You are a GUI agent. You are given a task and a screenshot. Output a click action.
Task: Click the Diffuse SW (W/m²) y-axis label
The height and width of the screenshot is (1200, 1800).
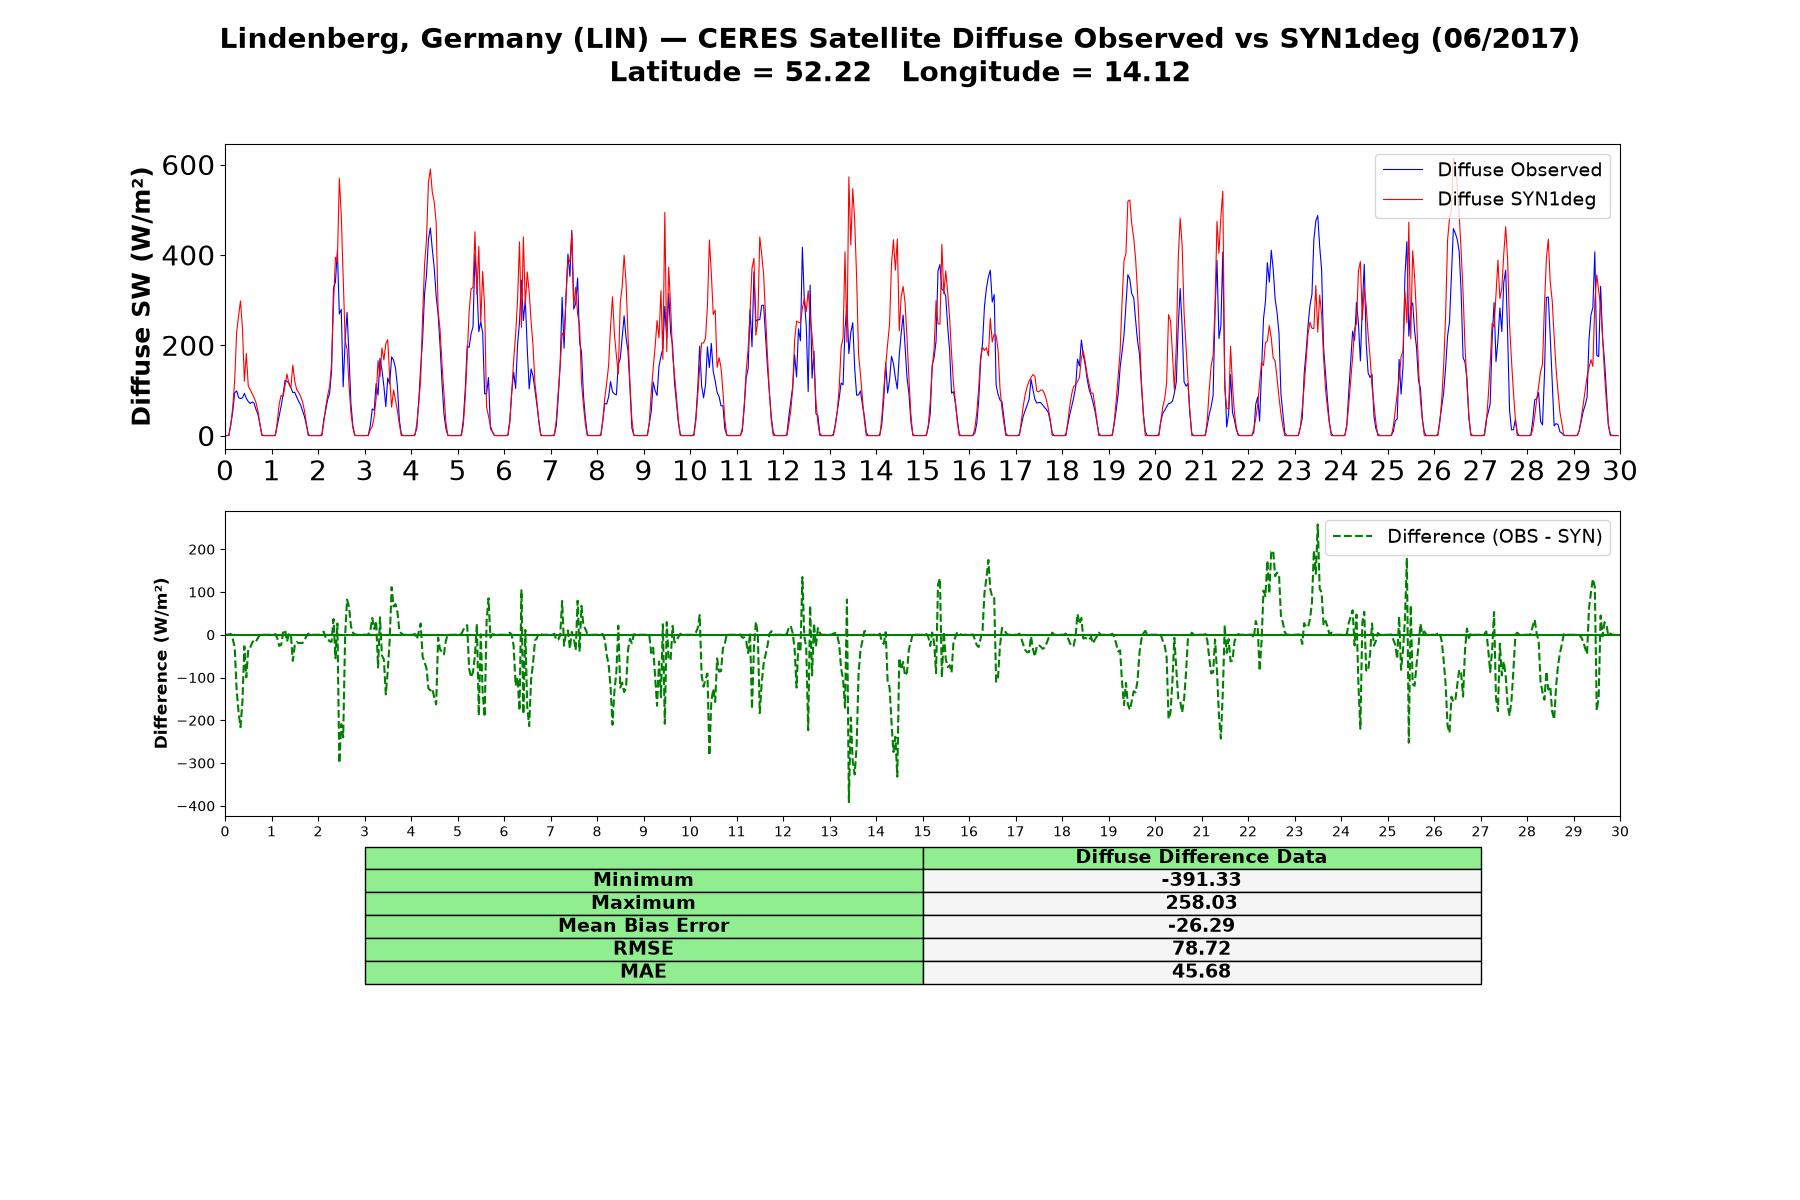click(142, 297)
